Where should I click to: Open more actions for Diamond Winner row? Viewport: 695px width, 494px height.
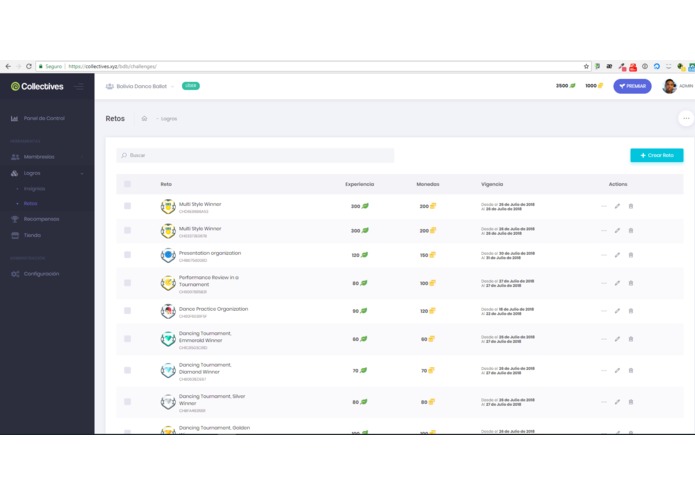pos(604,370)
